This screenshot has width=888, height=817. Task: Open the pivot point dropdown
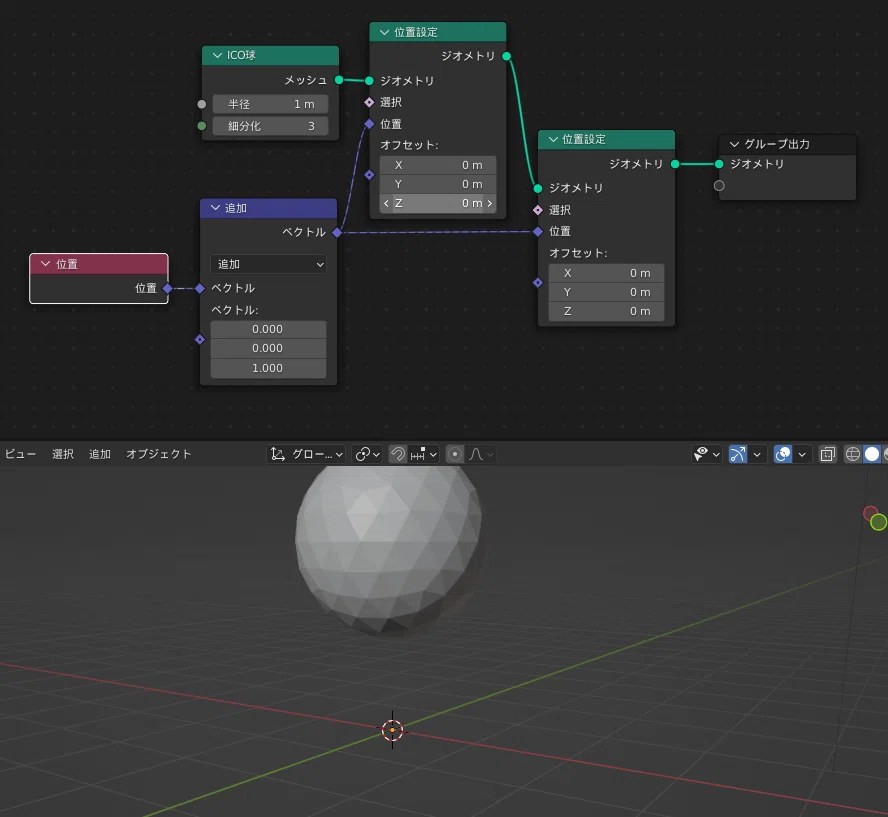367,454
